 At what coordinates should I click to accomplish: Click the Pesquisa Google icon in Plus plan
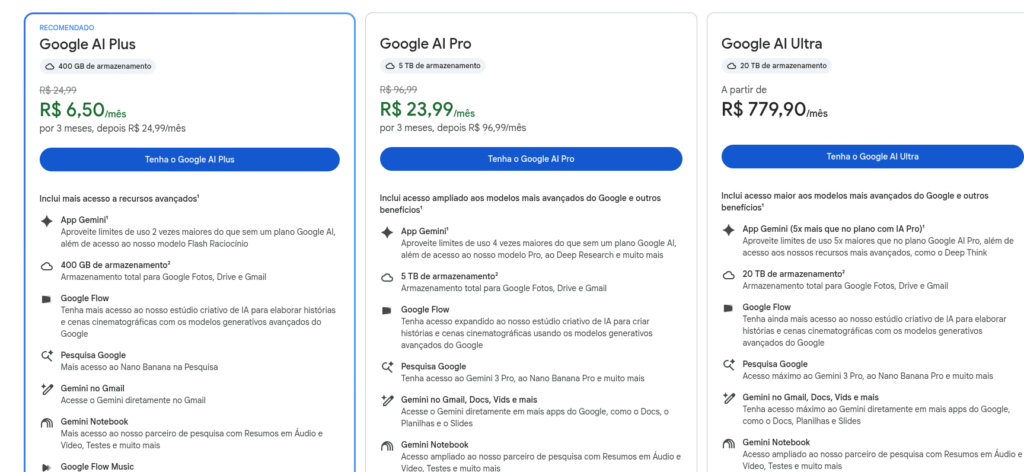pyautogui.click(x=46, y=356)
